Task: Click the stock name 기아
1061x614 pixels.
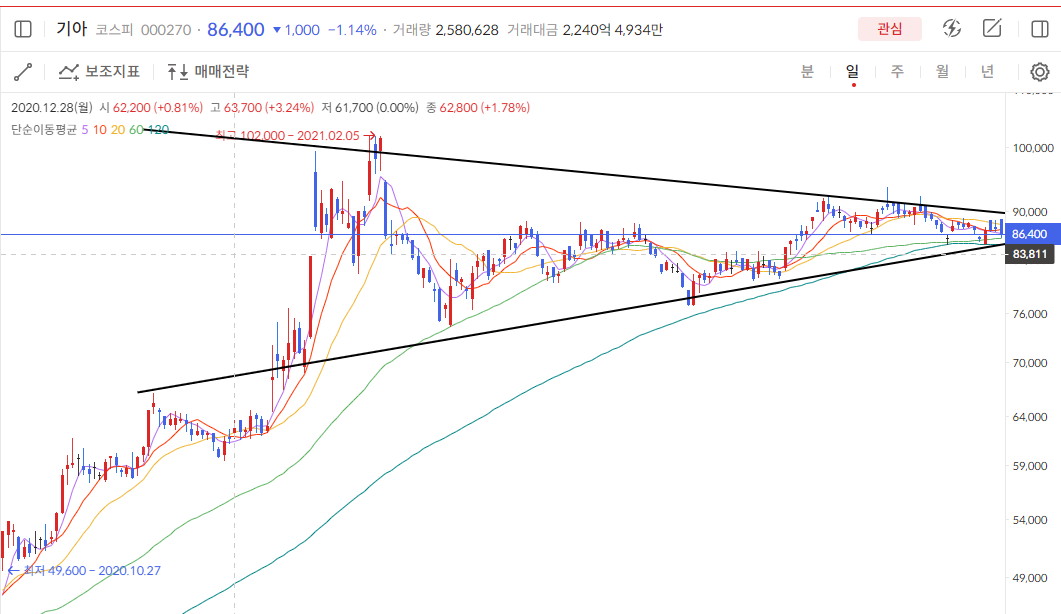Action: (x=72, y=29)
